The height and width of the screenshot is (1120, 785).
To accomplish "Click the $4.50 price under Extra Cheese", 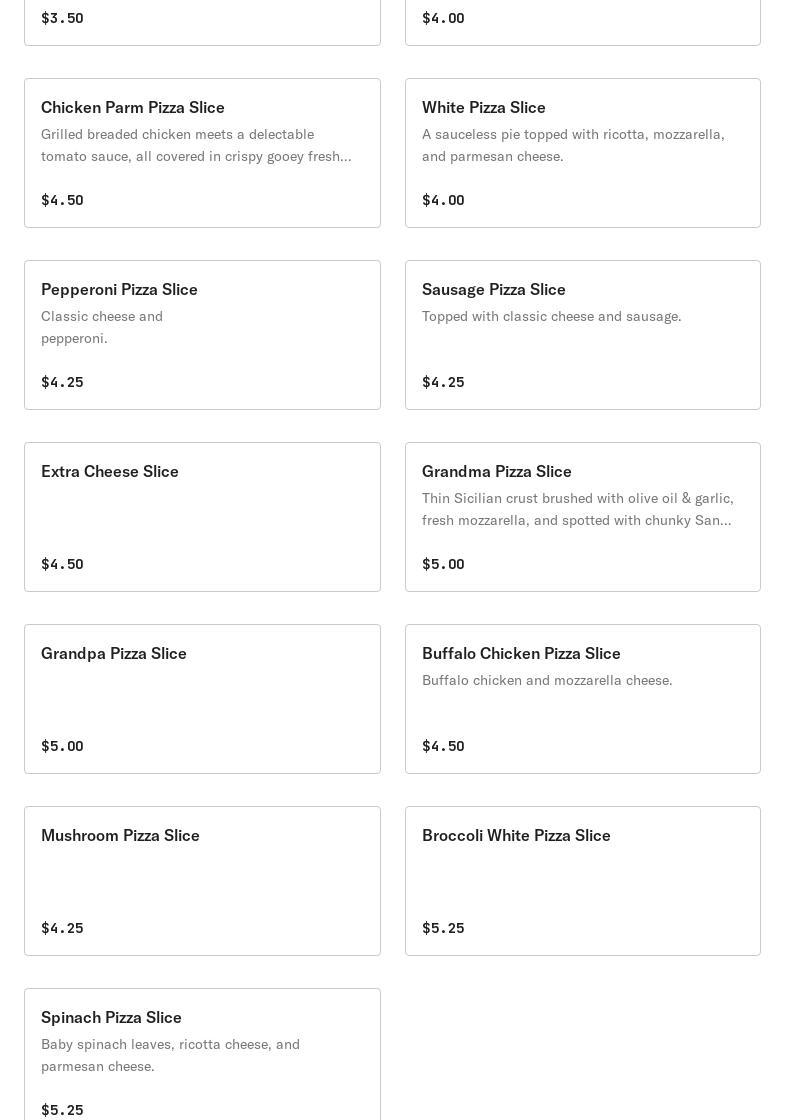I will 62,564.
